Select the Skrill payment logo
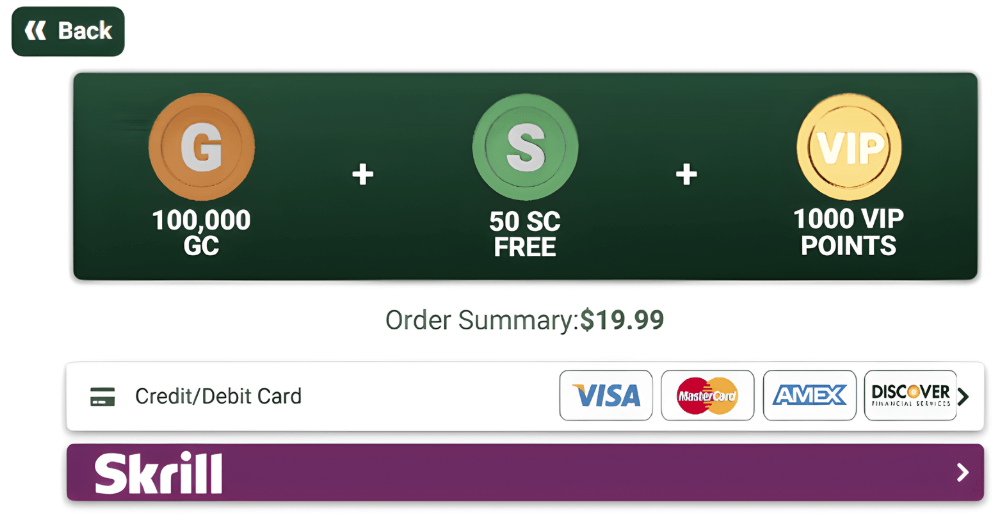This screenshot has width=1005, height=521. click(x=158, y=473)
